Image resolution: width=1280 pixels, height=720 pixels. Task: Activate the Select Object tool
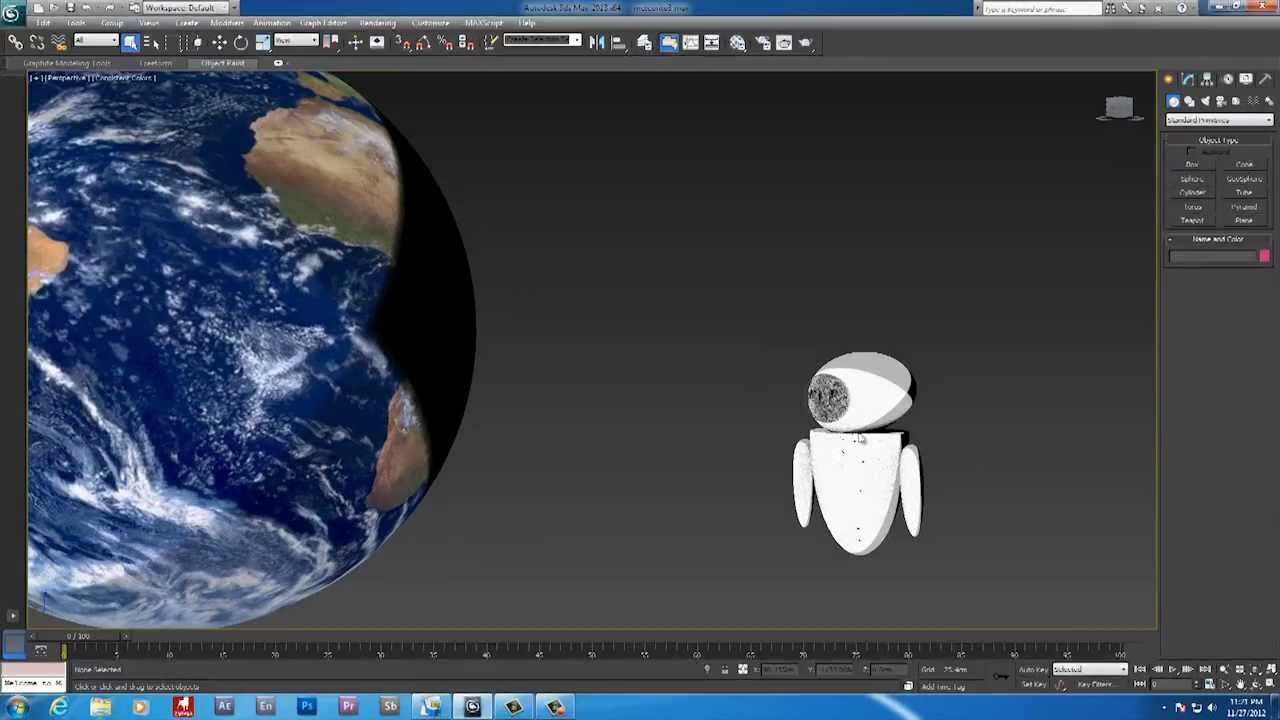pos(130,42)
